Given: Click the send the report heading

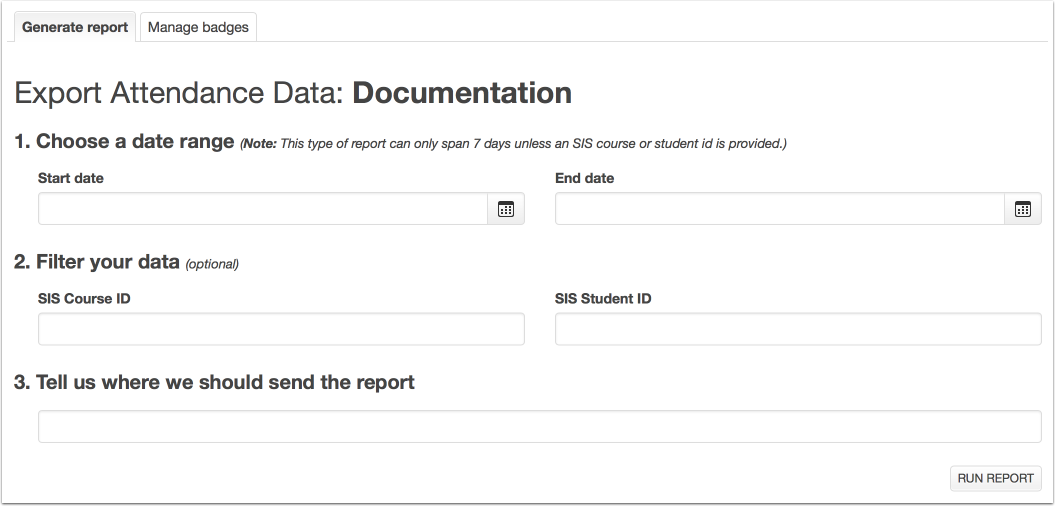Looking at the screenshot, I should (214, 382).
